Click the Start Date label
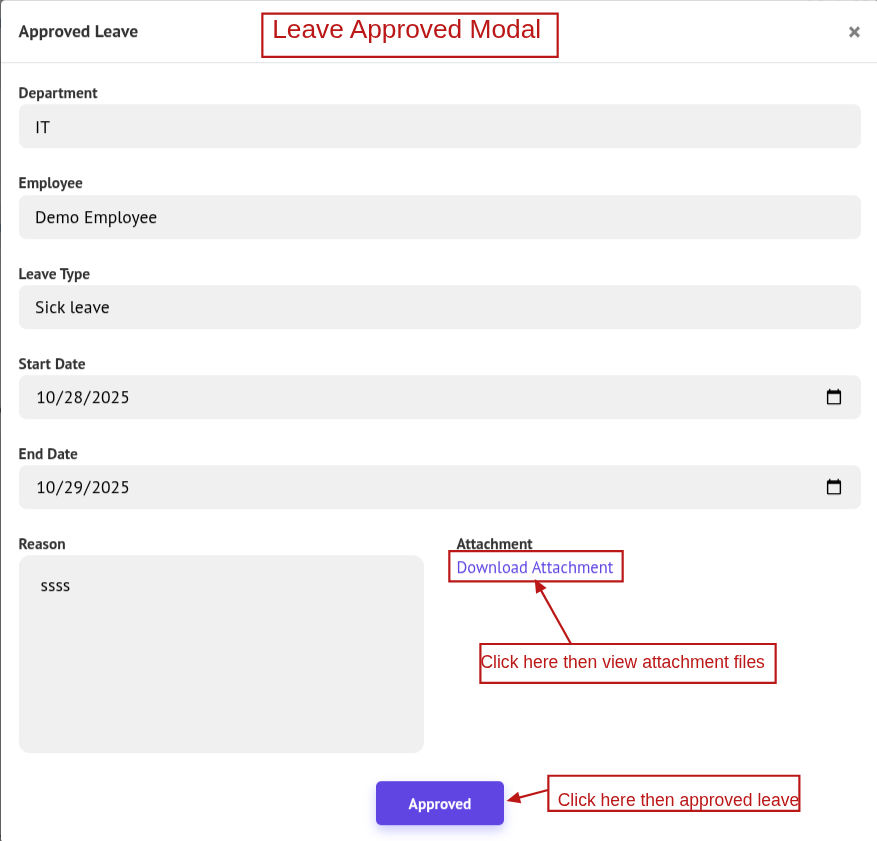Viewport: 877px width, 841px height. pyautogui.click(x=52, y=363)
